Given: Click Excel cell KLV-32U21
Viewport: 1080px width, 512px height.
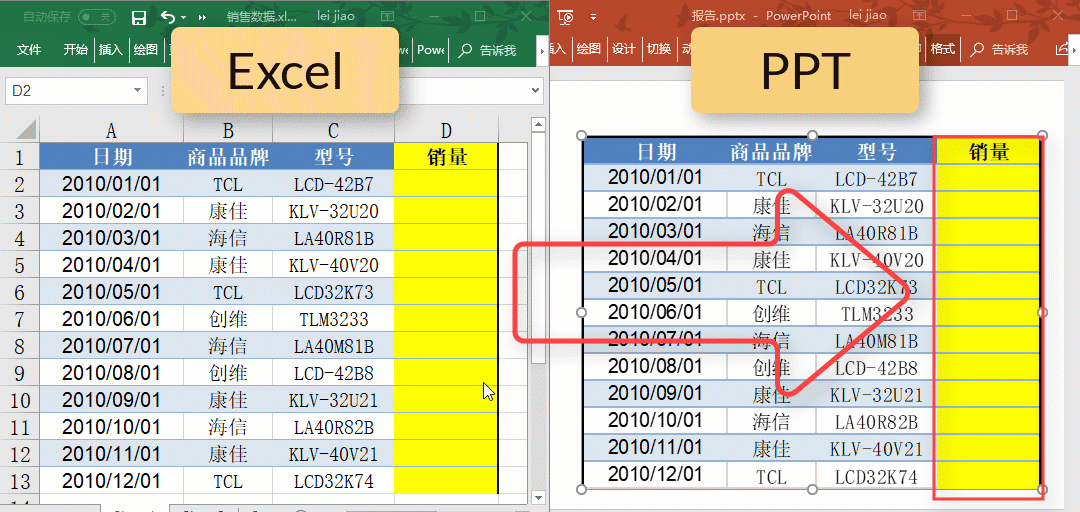Looking at the screenshot, I should [x=333, y=400].
